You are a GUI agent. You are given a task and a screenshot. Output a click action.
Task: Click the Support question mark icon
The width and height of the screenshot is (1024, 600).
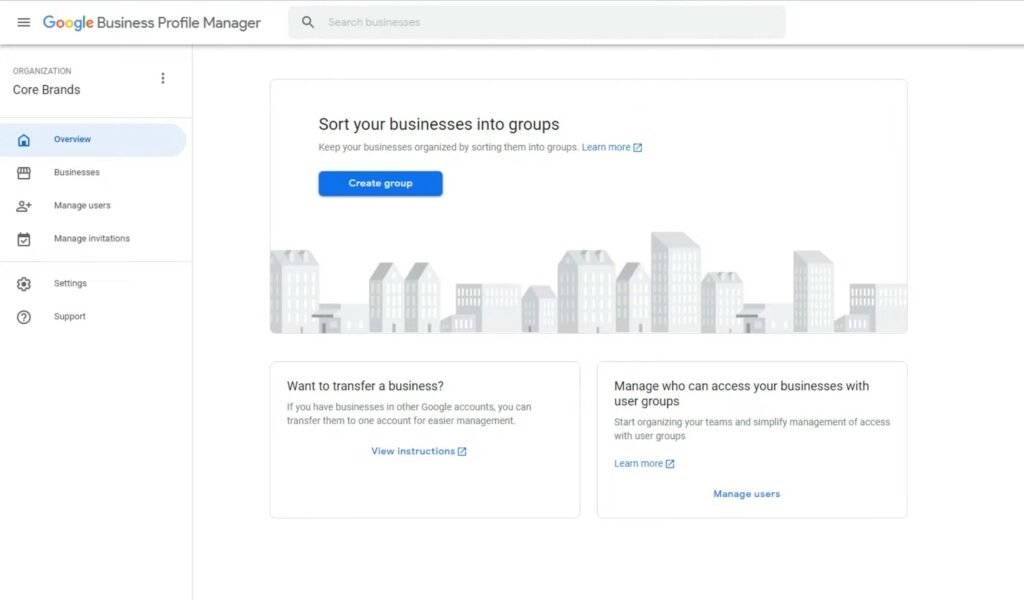pos(24,317)
